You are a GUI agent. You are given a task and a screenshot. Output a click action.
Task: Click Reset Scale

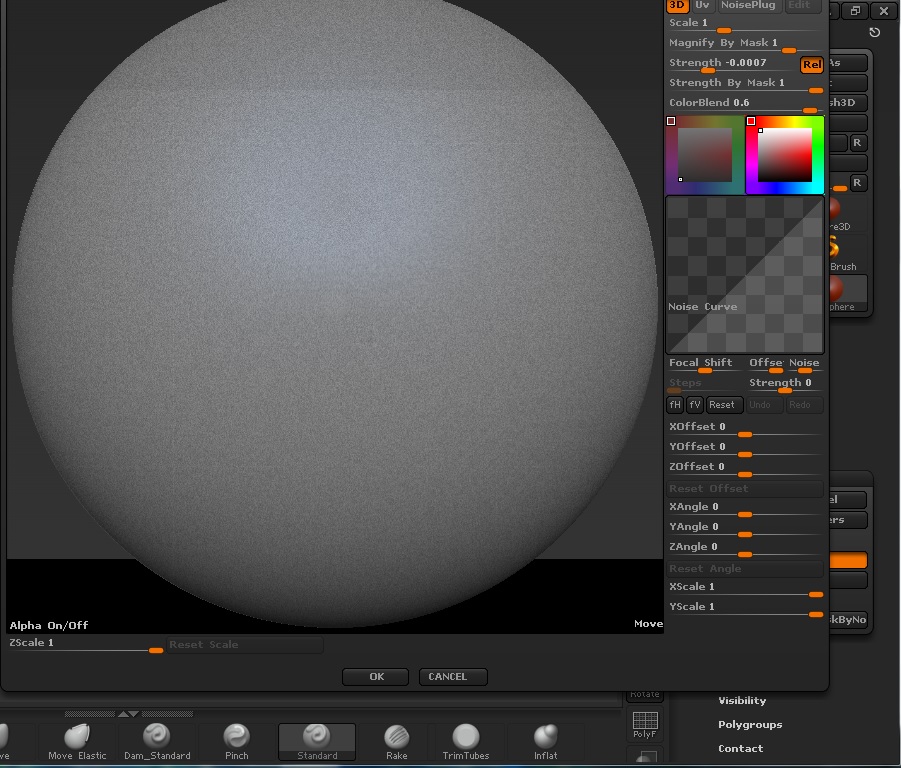[245, 644]
